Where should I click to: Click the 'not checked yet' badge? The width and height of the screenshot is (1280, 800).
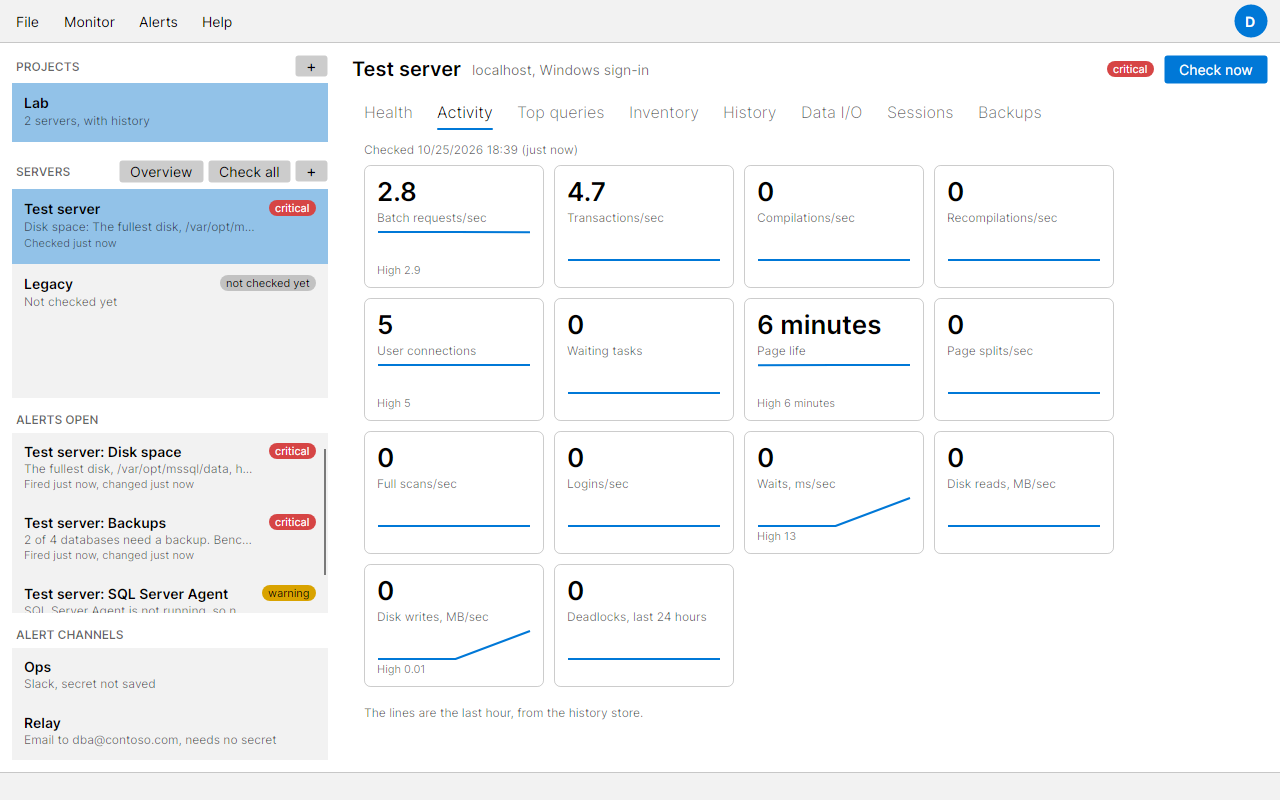pos(268,283)
